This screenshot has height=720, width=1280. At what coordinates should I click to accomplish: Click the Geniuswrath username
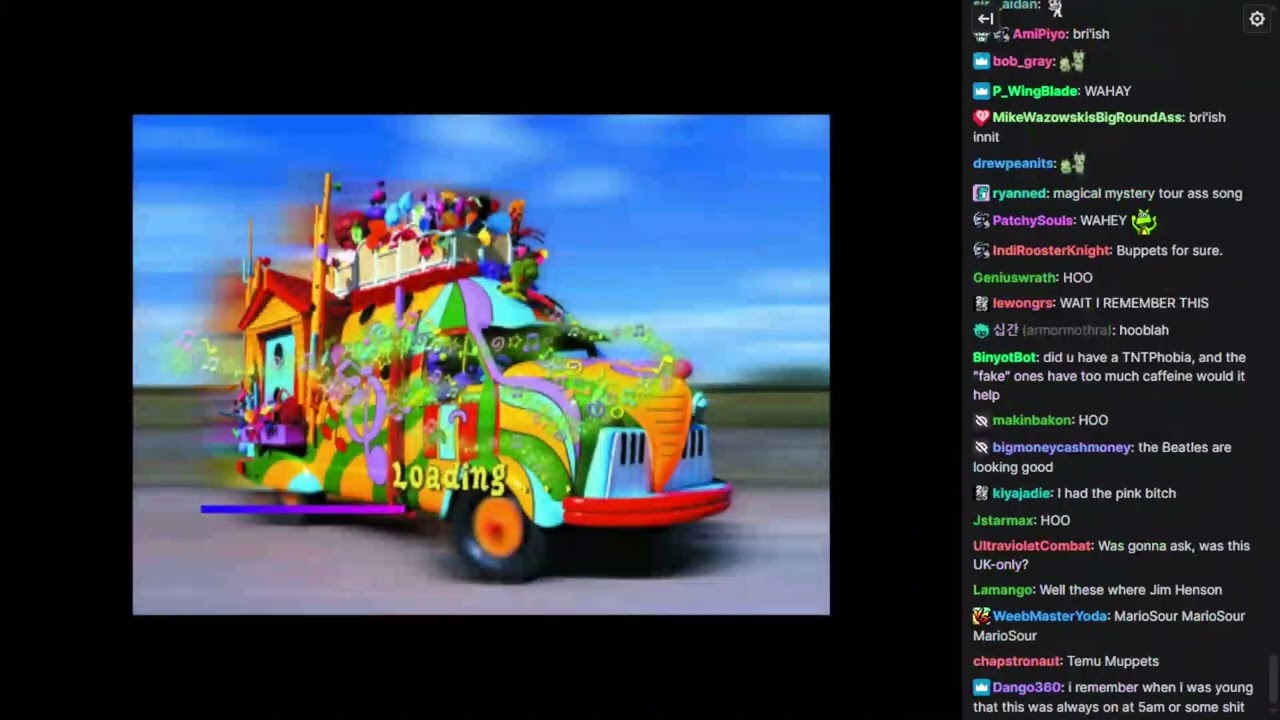[1015, 277]
